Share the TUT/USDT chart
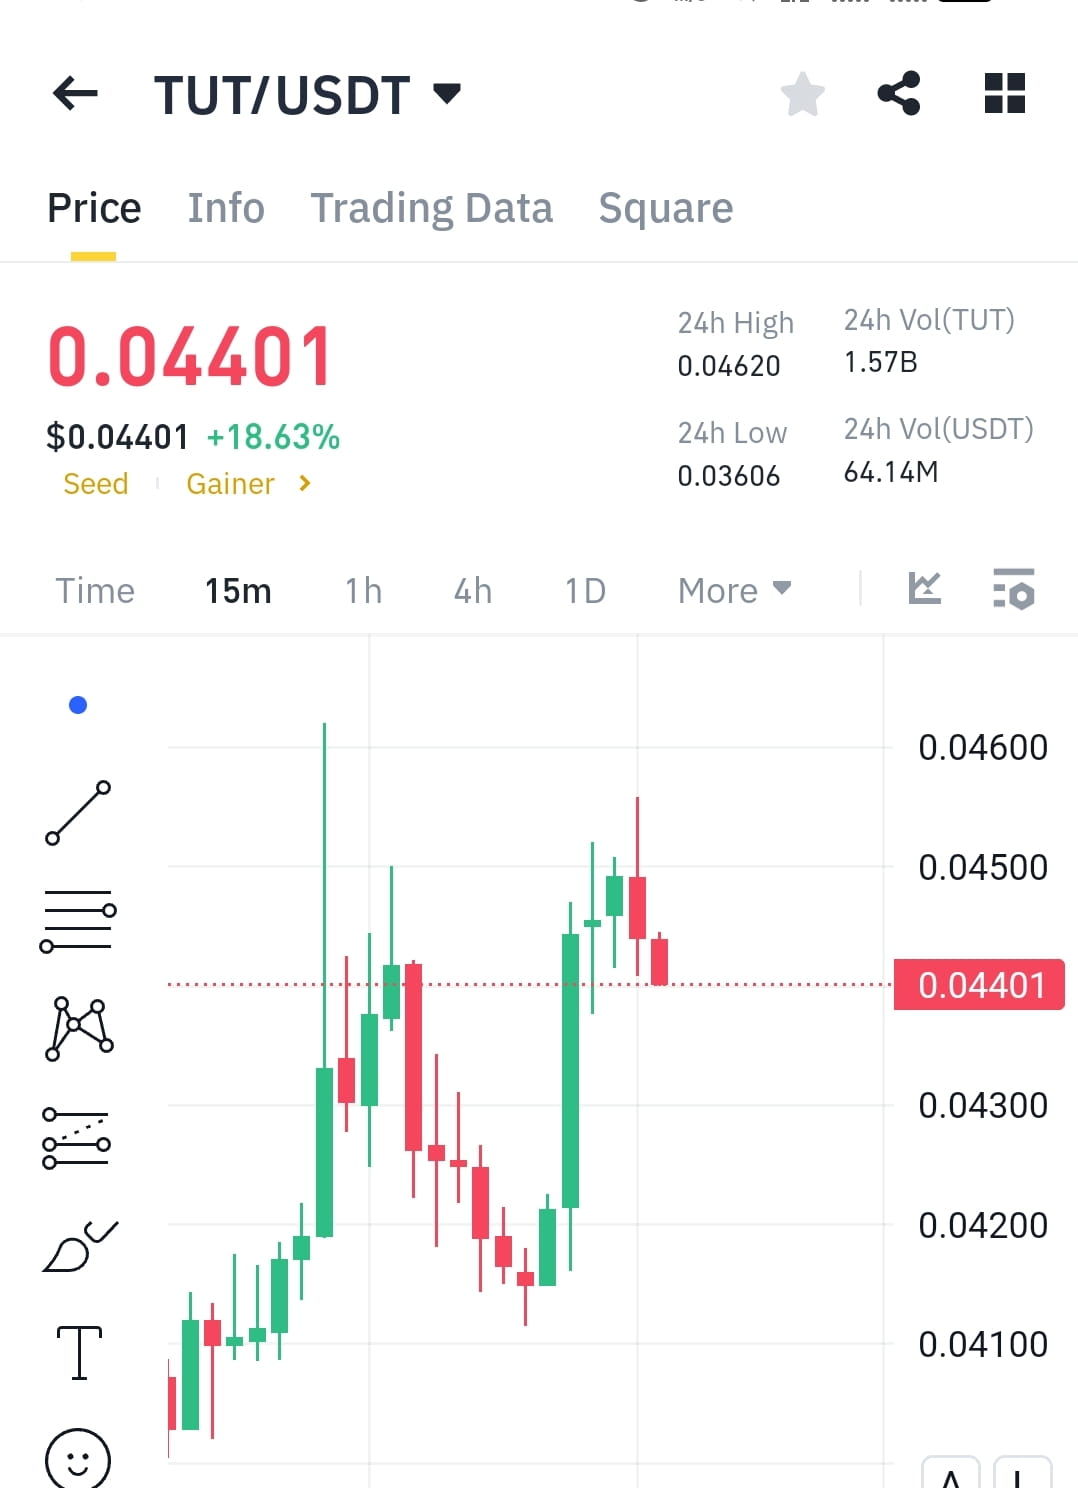Viewport: 1078px width, 1488px height. [x=899, y=93]
